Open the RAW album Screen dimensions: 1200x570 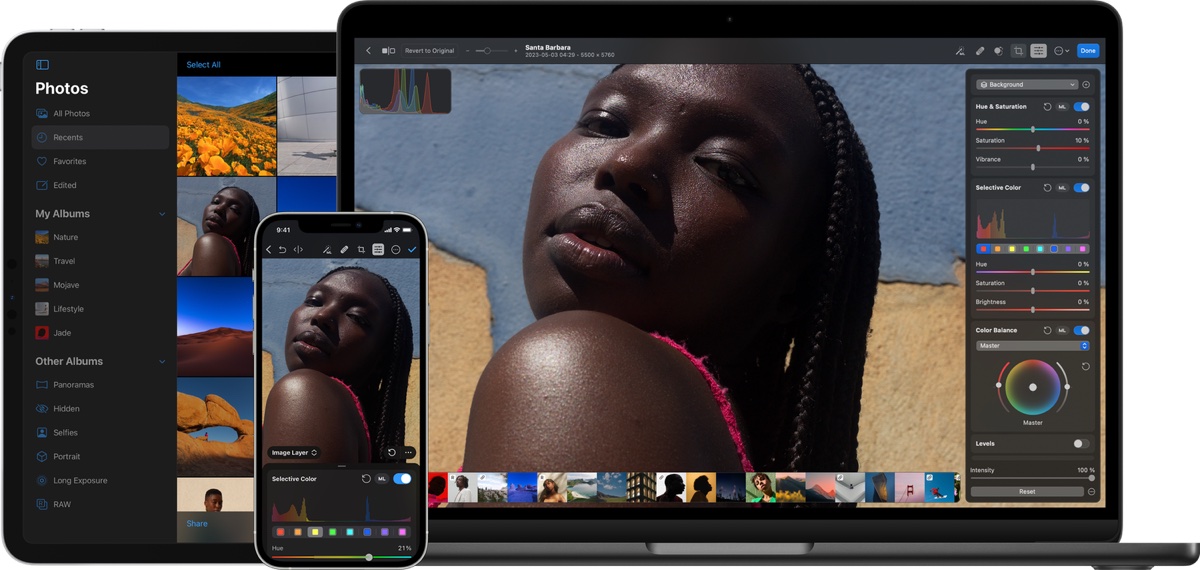100,505
